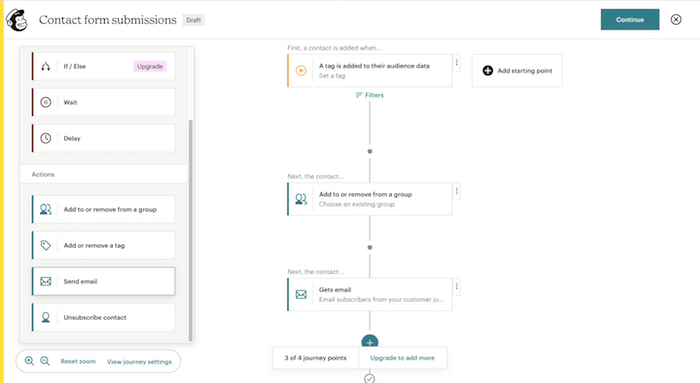The image size is (700, 383).
Task: Click Upgrade to add more link
Action: 402,358
